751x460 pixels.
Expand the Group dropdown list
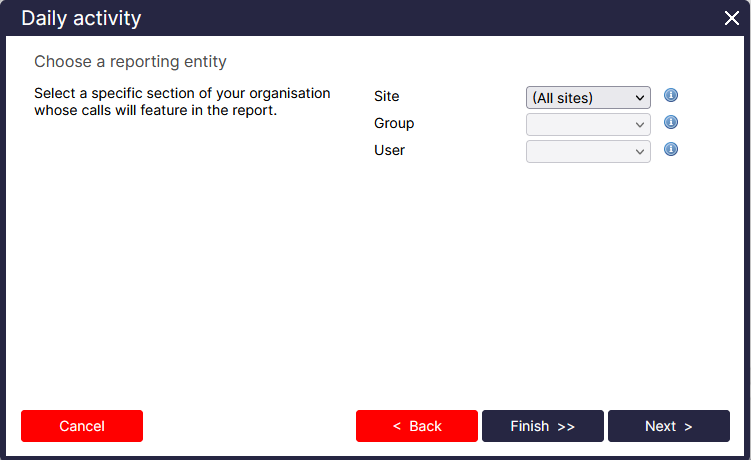(588, 124)
